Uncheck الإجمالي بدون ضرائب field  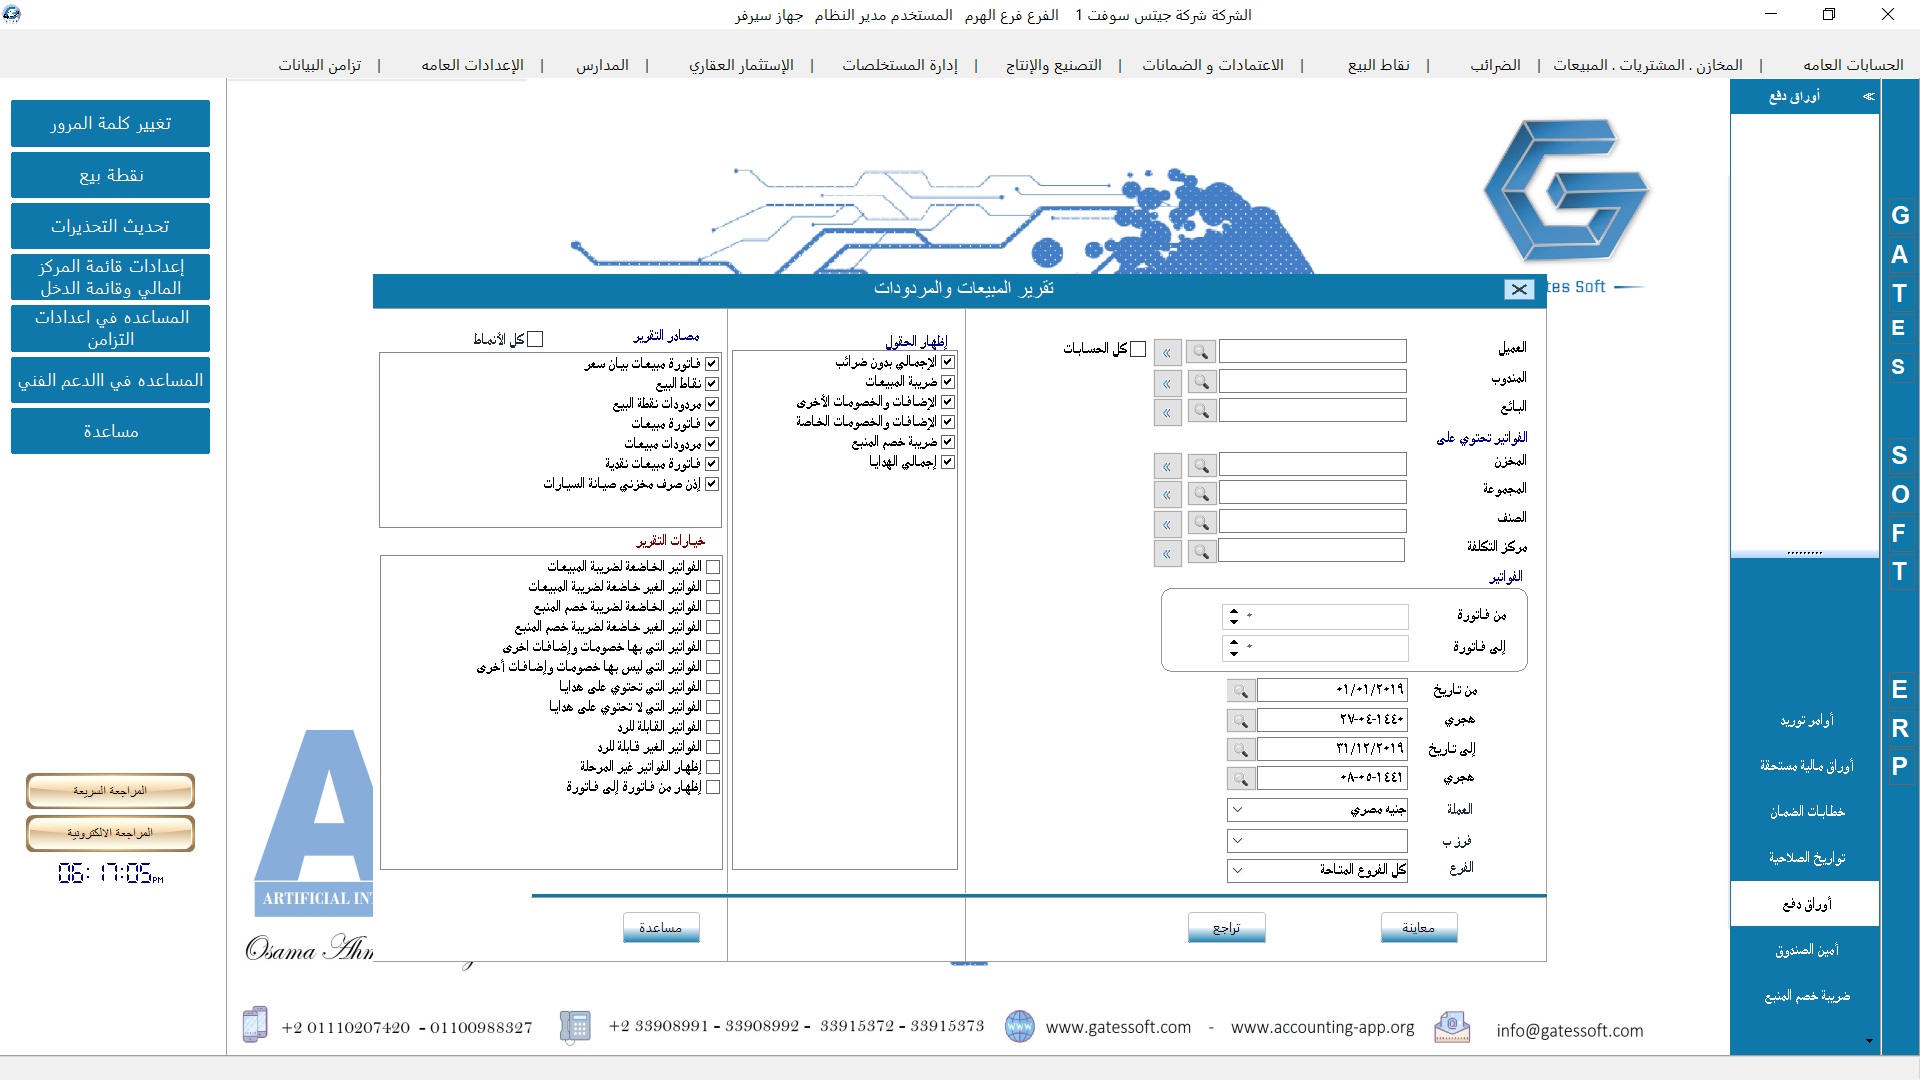coord(947,362)
